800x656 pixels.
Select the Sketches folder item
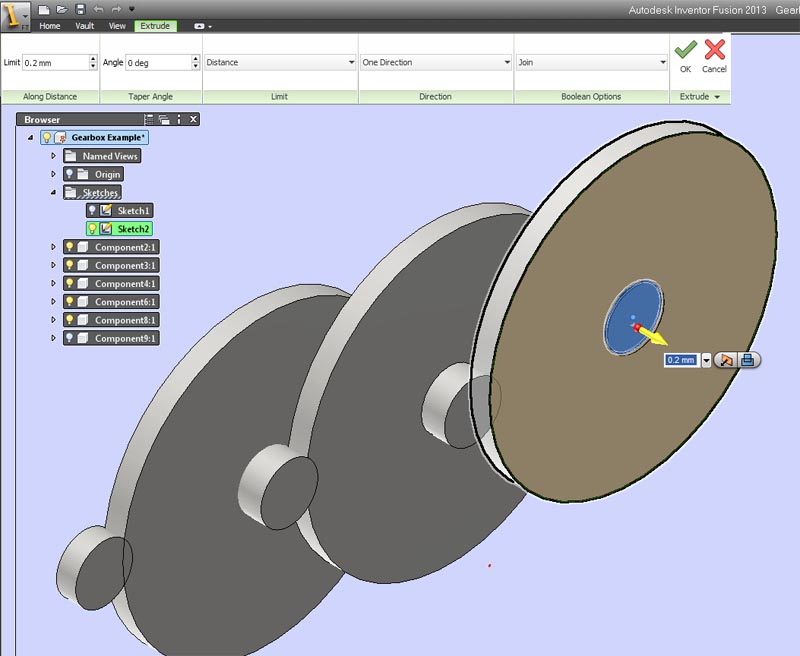pyautogui.click(x=92, y=193)
